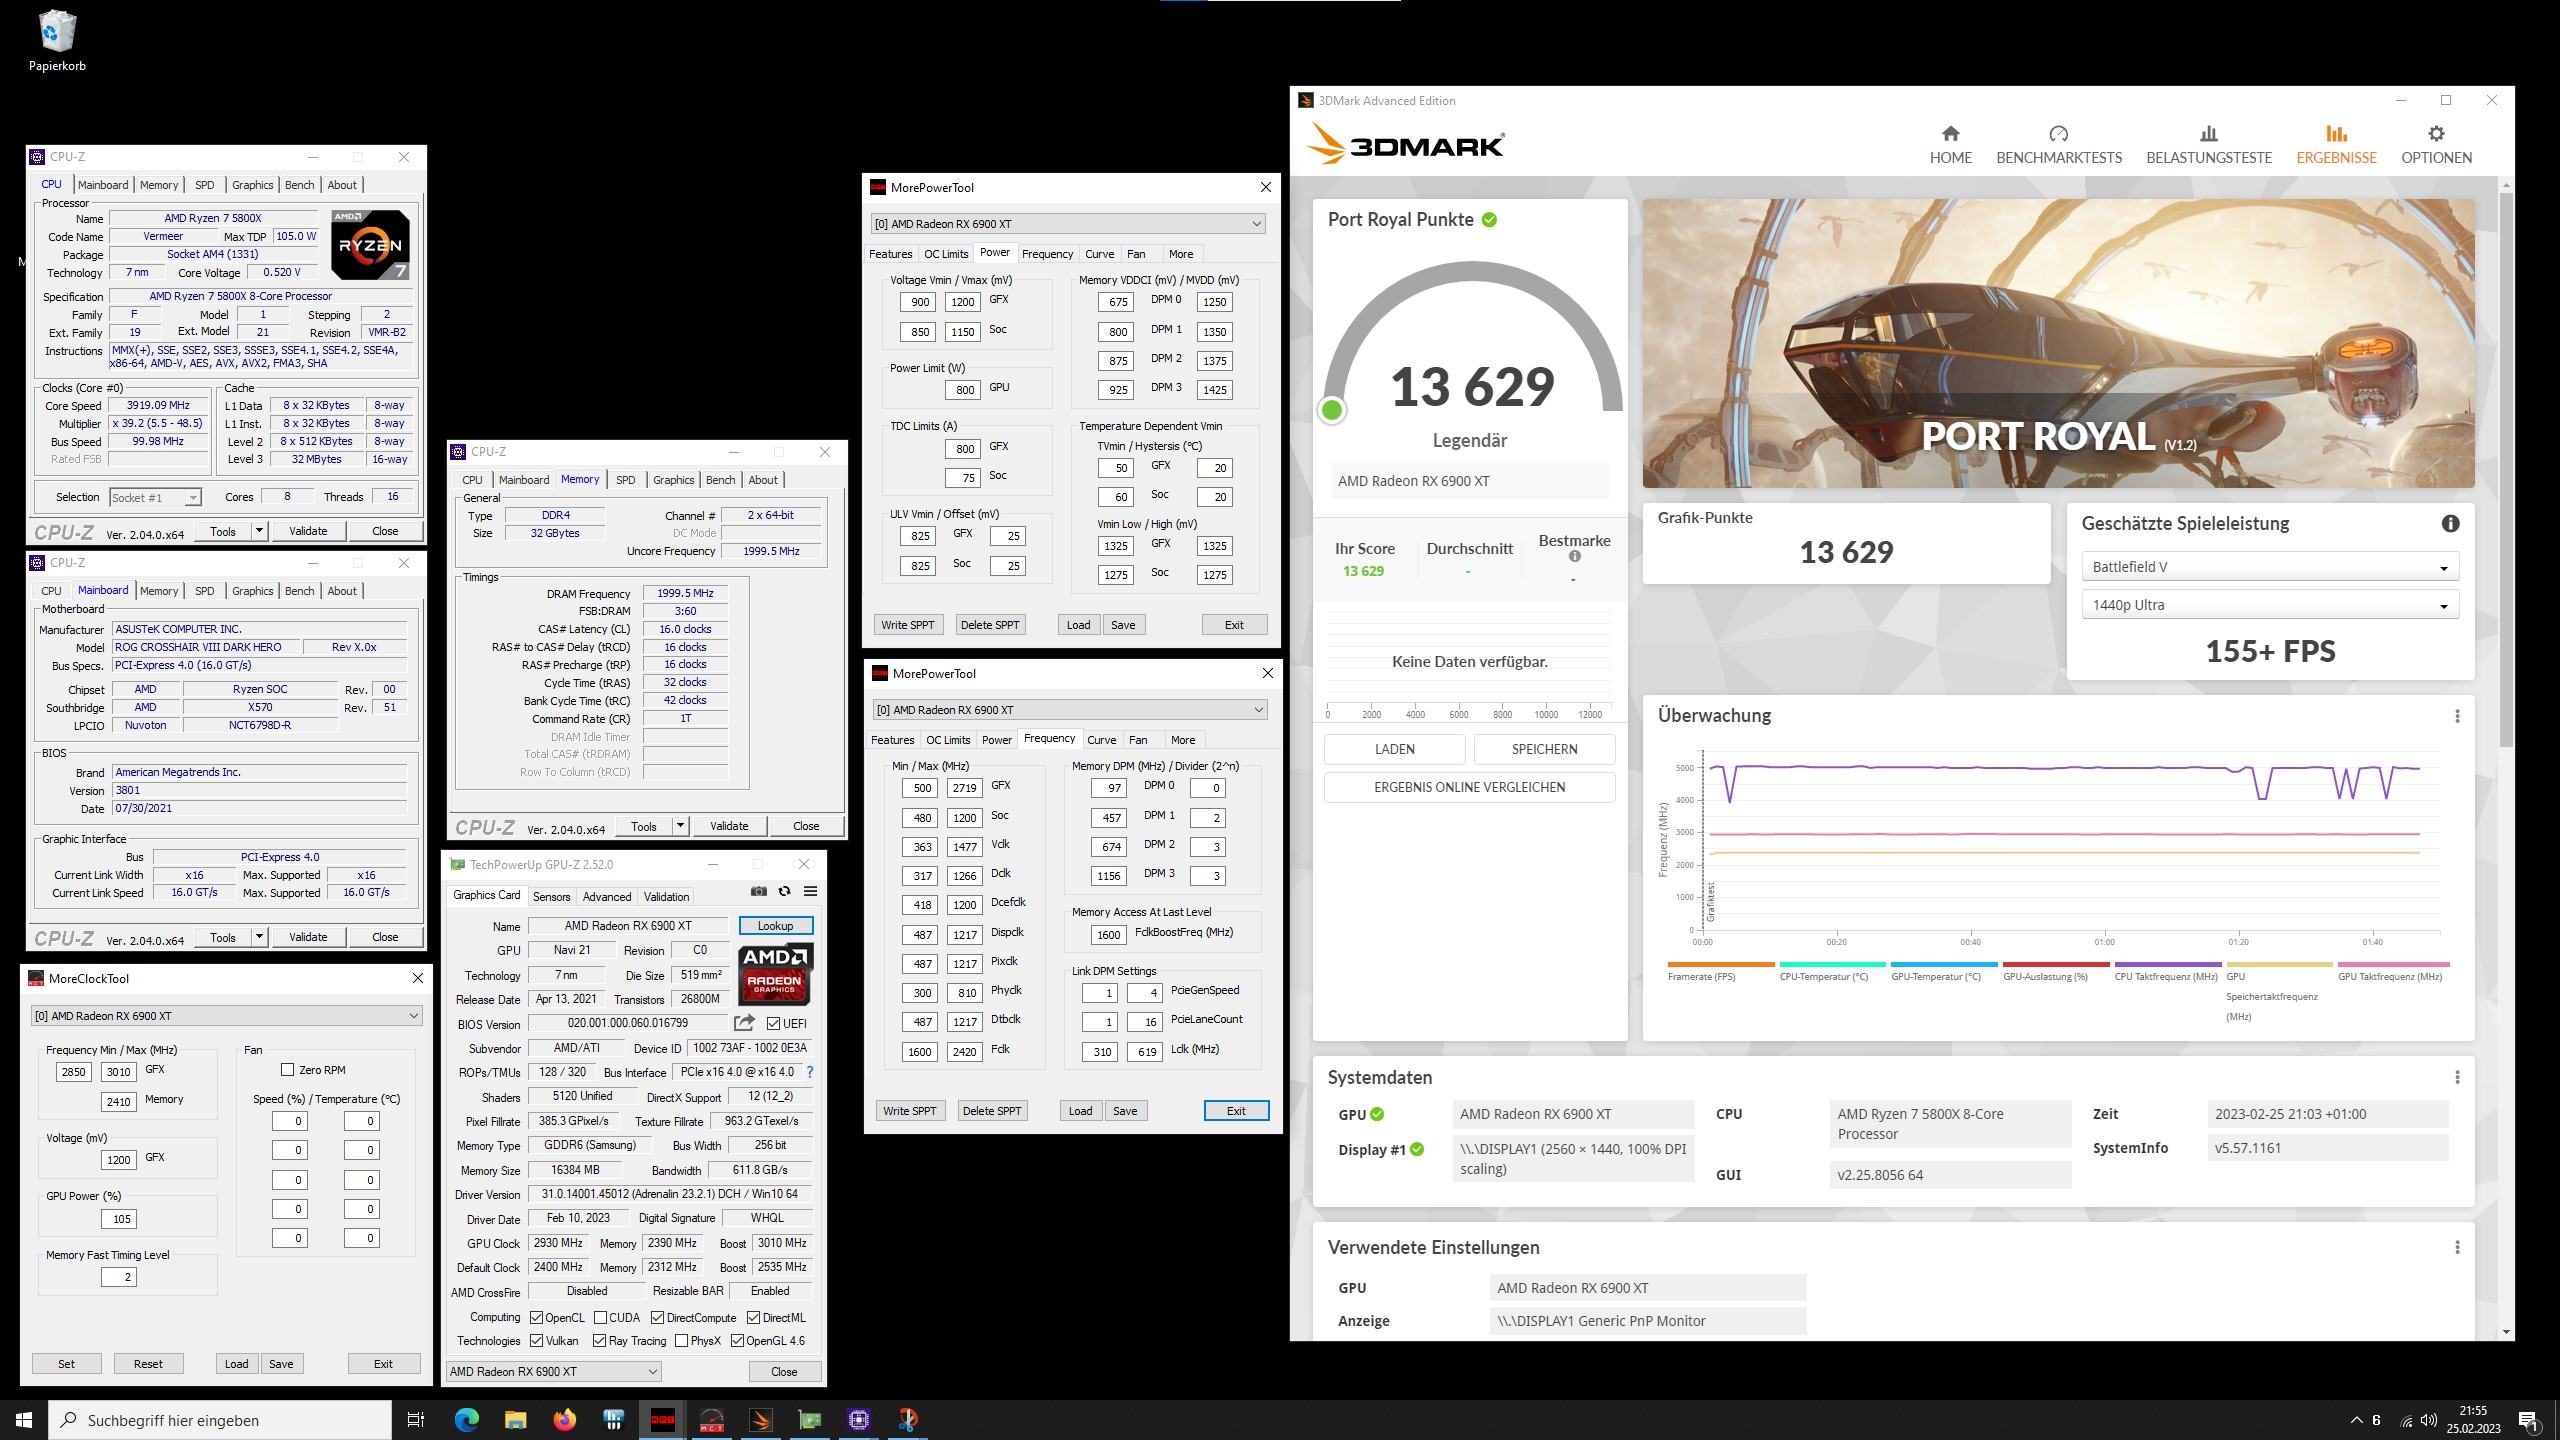
Task: Open GPU selector in upper MorePowerTool
Action: tap(1068, 224)
